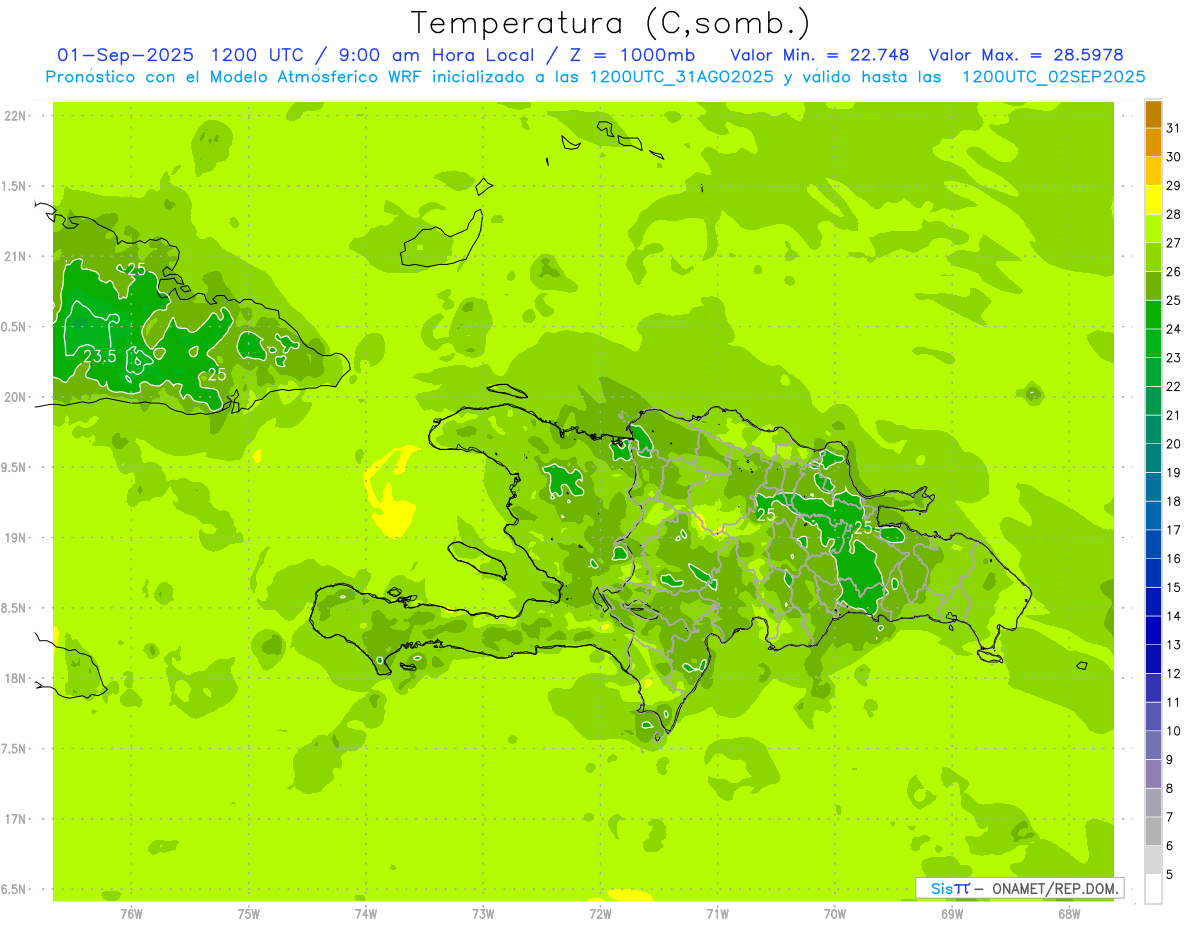Click the "24" colorbar scale label

[1173, 328]
